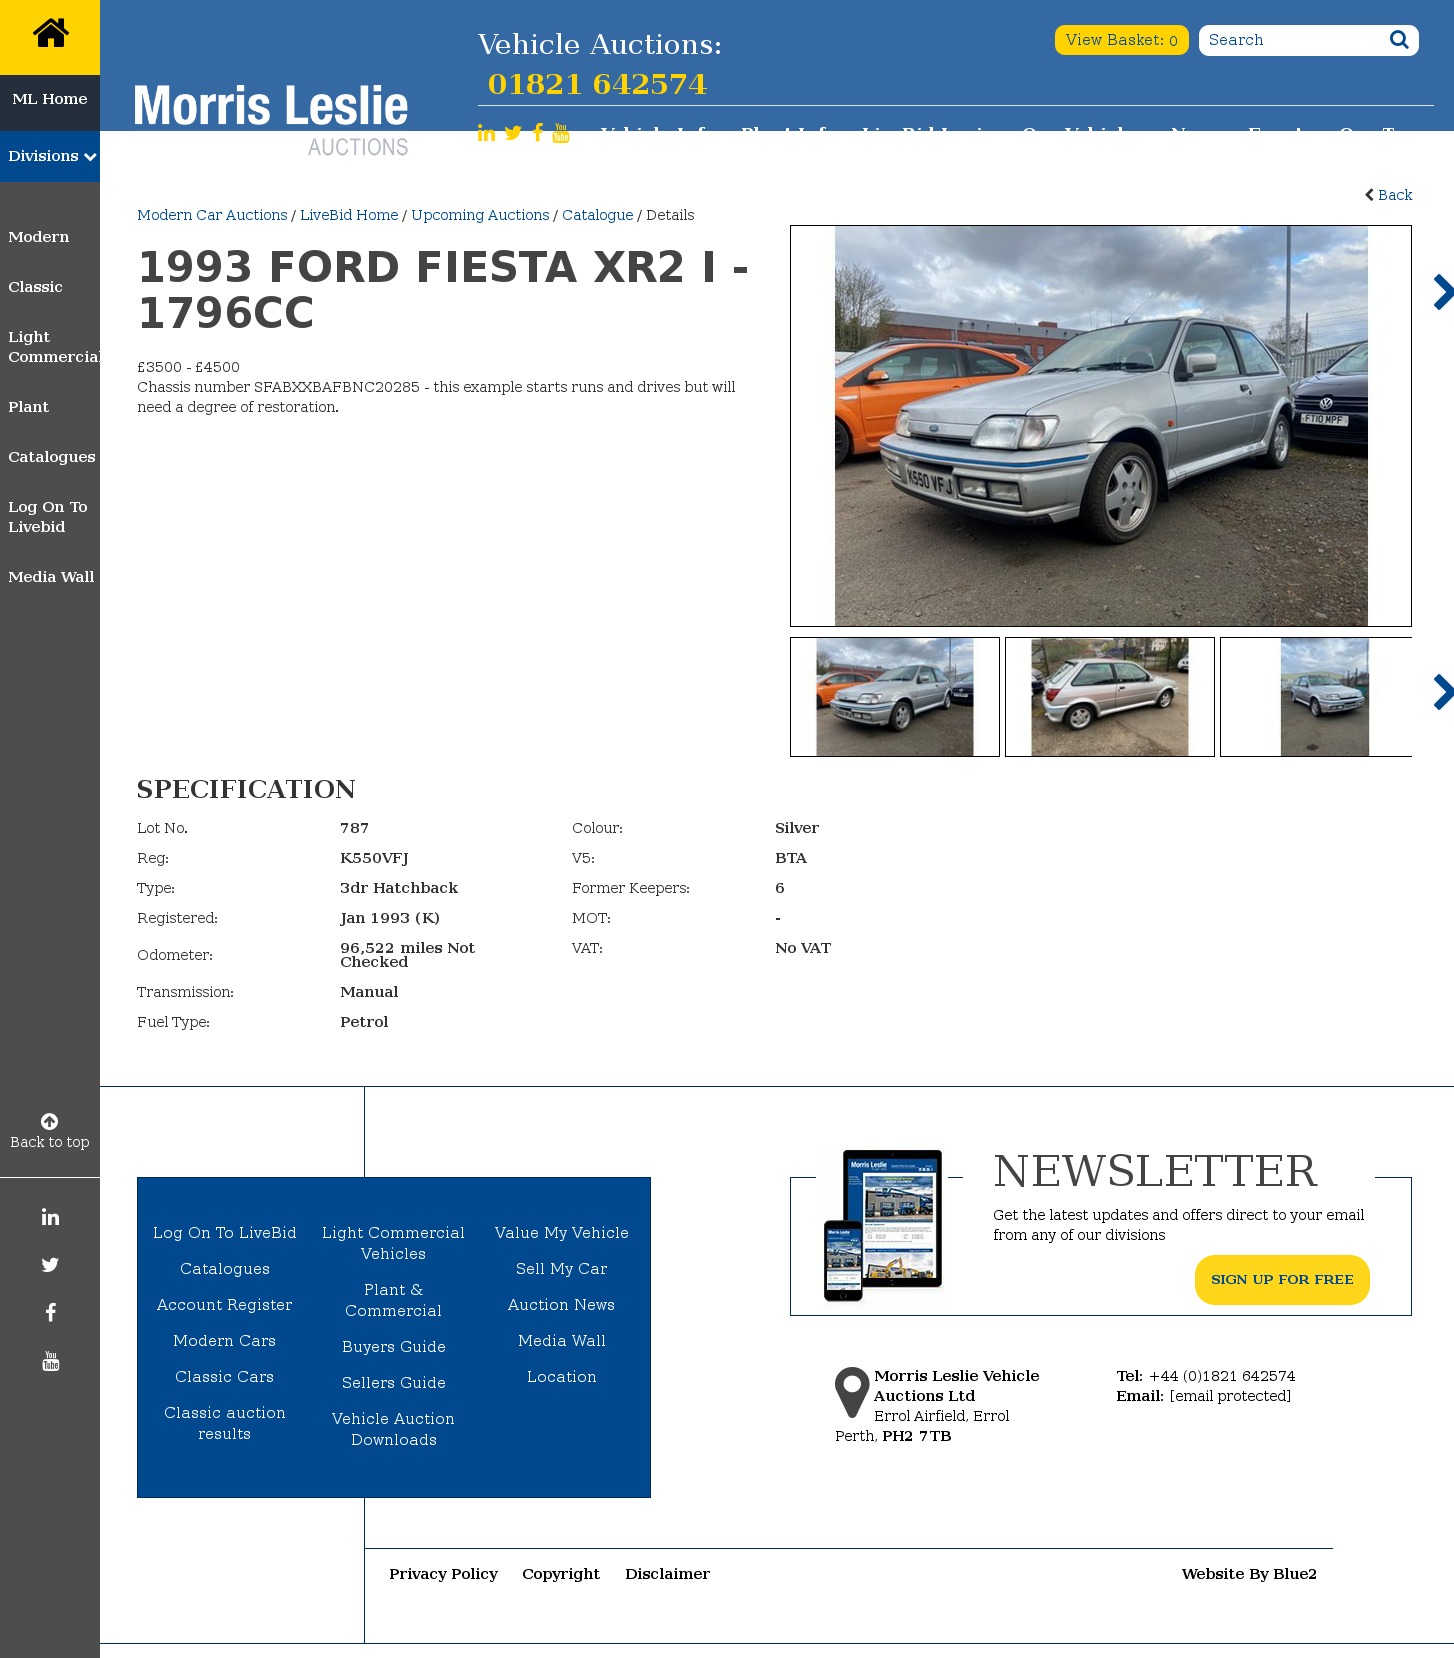Viewport: 1454px width, 1658px height.
Task: Click the newsletter tablet device image
Action: point(883,1225)
